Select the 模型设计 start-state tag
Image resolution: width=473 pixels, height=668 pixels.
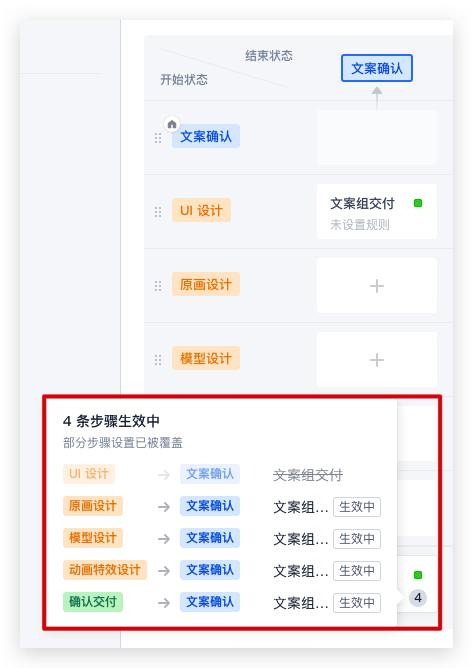(206, 358)
